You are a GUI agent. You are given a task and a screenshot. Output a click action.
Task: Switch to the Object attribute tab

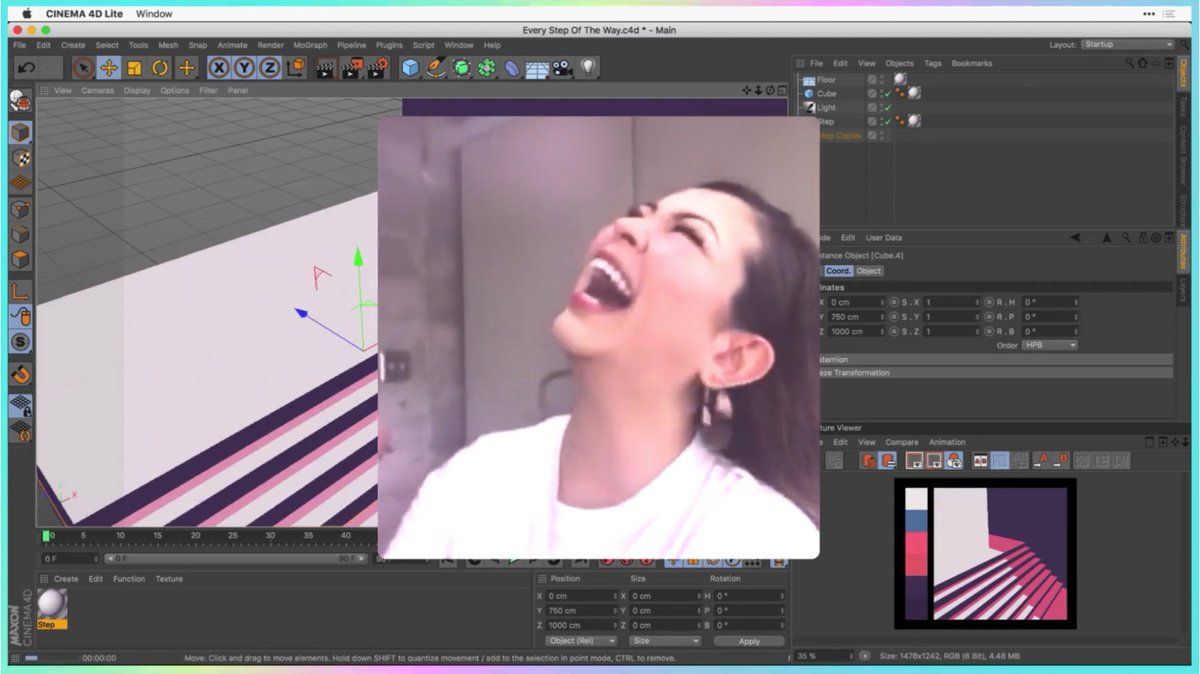pyautogui.click(x=869, y=271)
